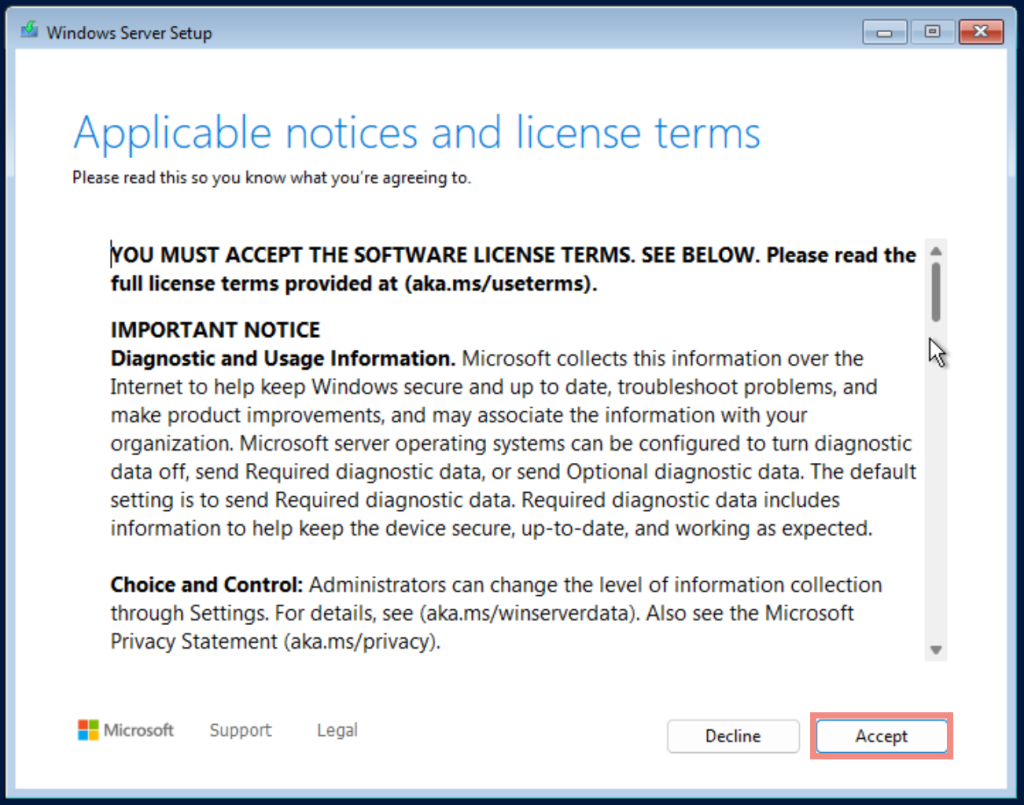Select the IMPORTANT NOTICE heading text

pyautogui.click(x=215, y=329)
